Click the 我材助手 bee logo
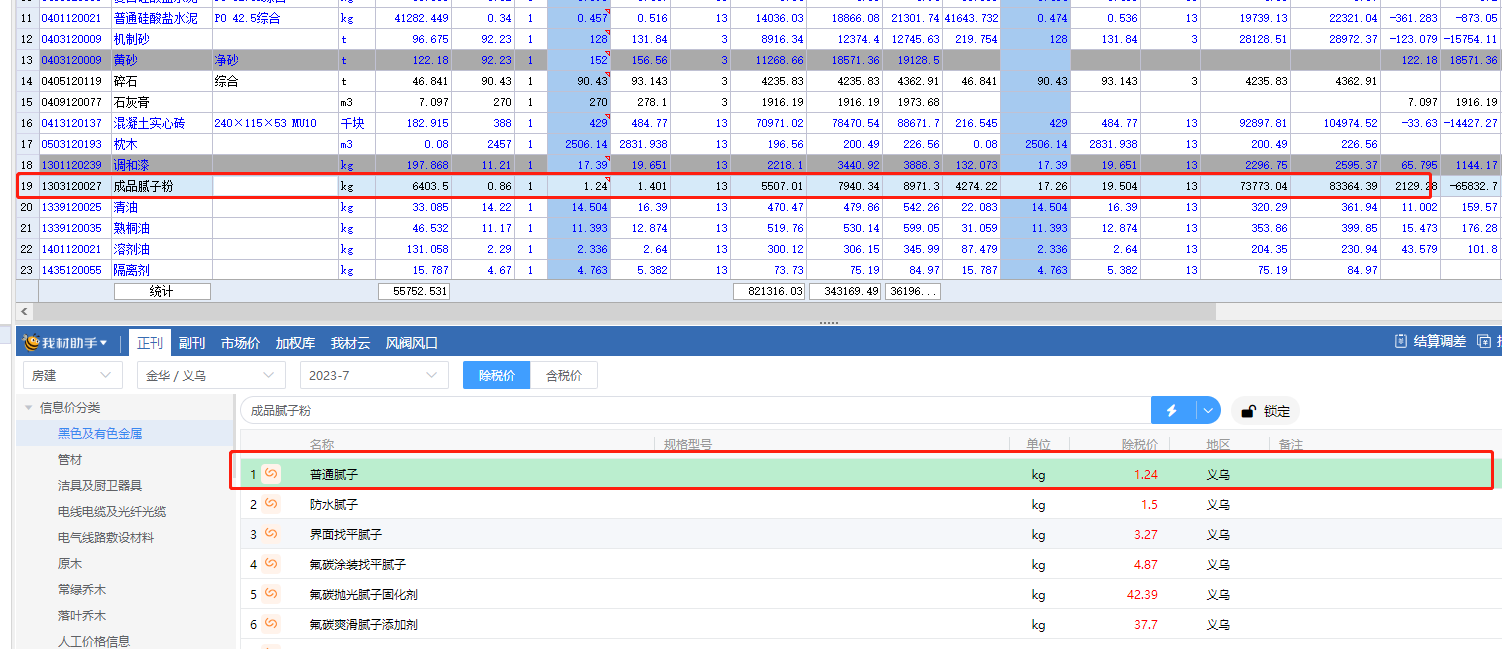Image resolution: width=1502 pixels, height=649 pixels. coord(32,342)
